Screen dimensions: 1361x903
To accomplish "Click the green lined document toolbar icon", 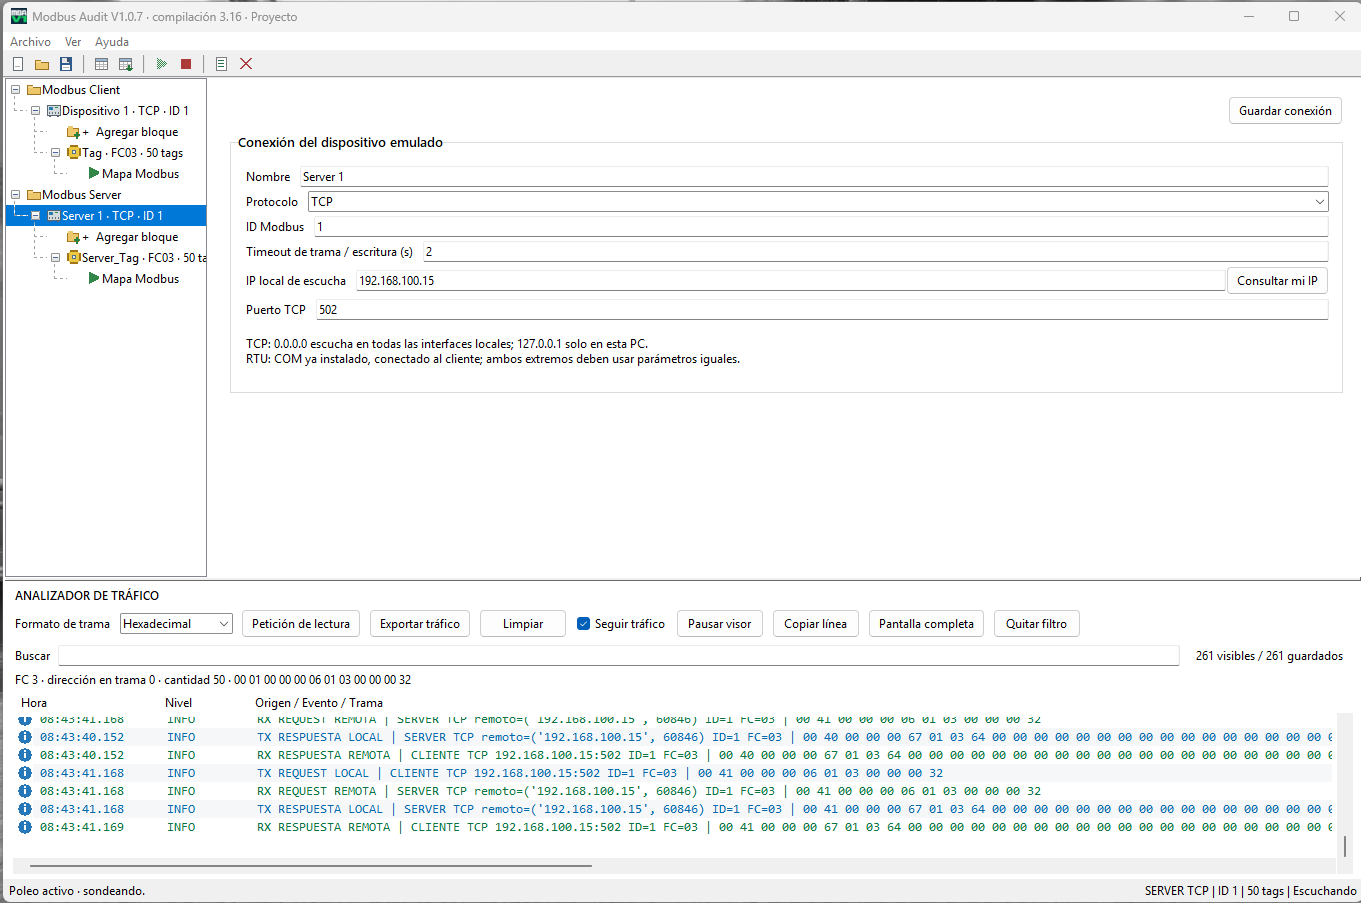I will (221, 64).
